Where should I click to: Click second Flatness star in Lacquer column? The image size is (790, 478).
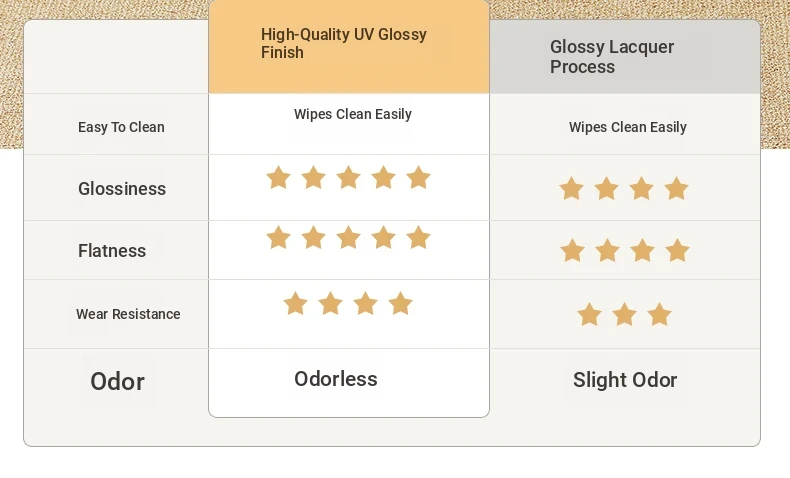pyautogui.click(x=607, y=251)
